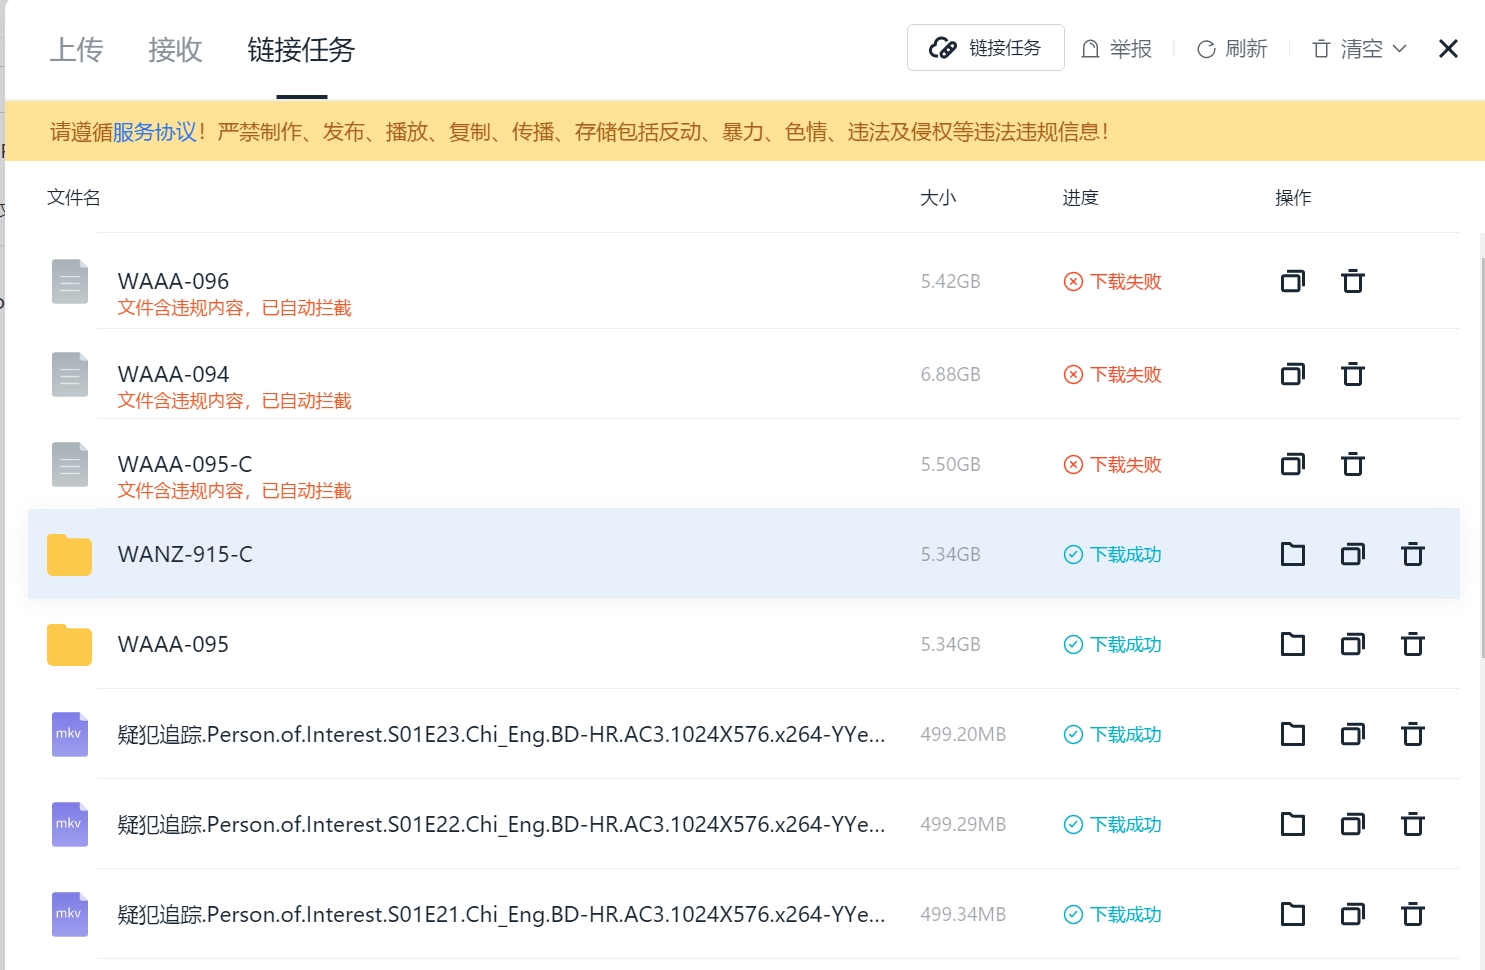Select the 链接任务 tab
The image size is (1485, 970).
pos(301,50)
